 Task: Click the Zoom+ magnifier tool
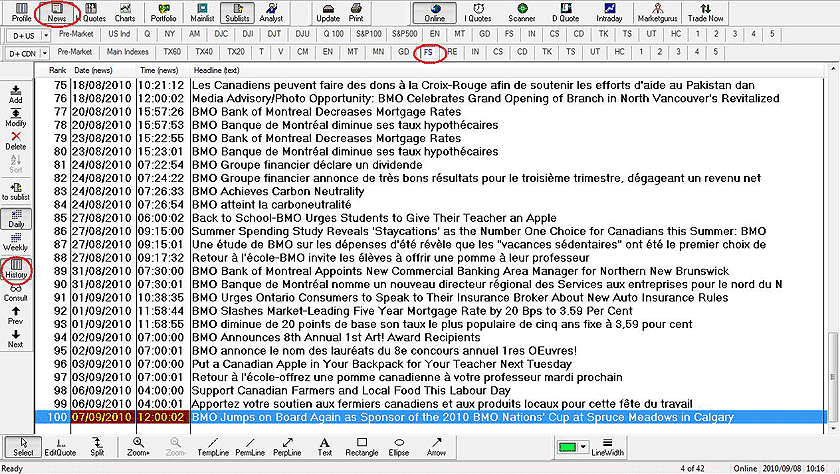(138, 447)
